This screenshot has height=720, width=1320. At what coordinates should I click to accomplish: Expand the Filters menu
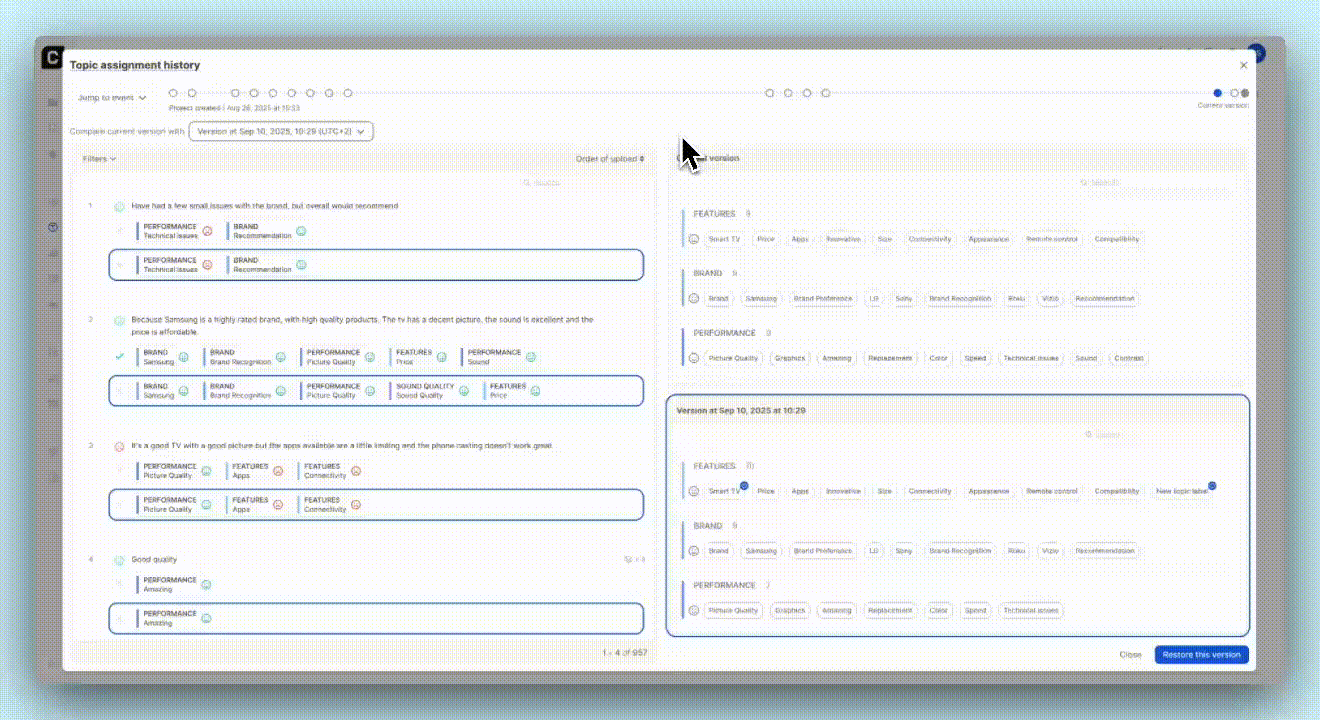click(x=99, y=159)
